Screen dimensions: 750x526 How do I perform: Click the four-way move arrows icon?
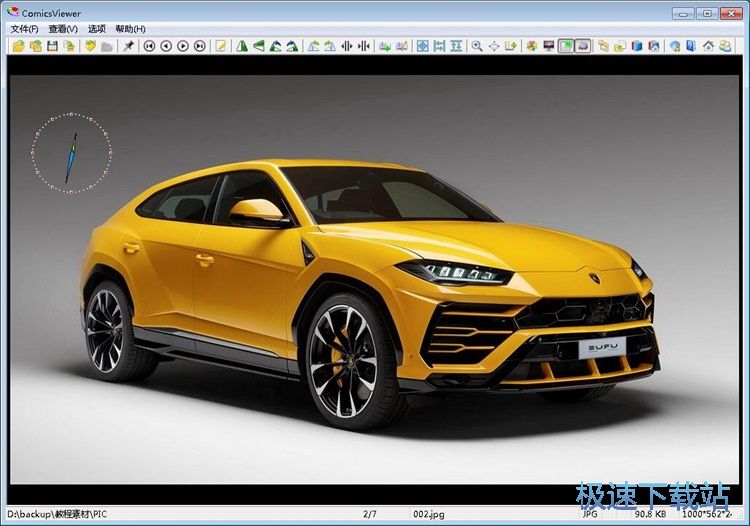(494, 46)
